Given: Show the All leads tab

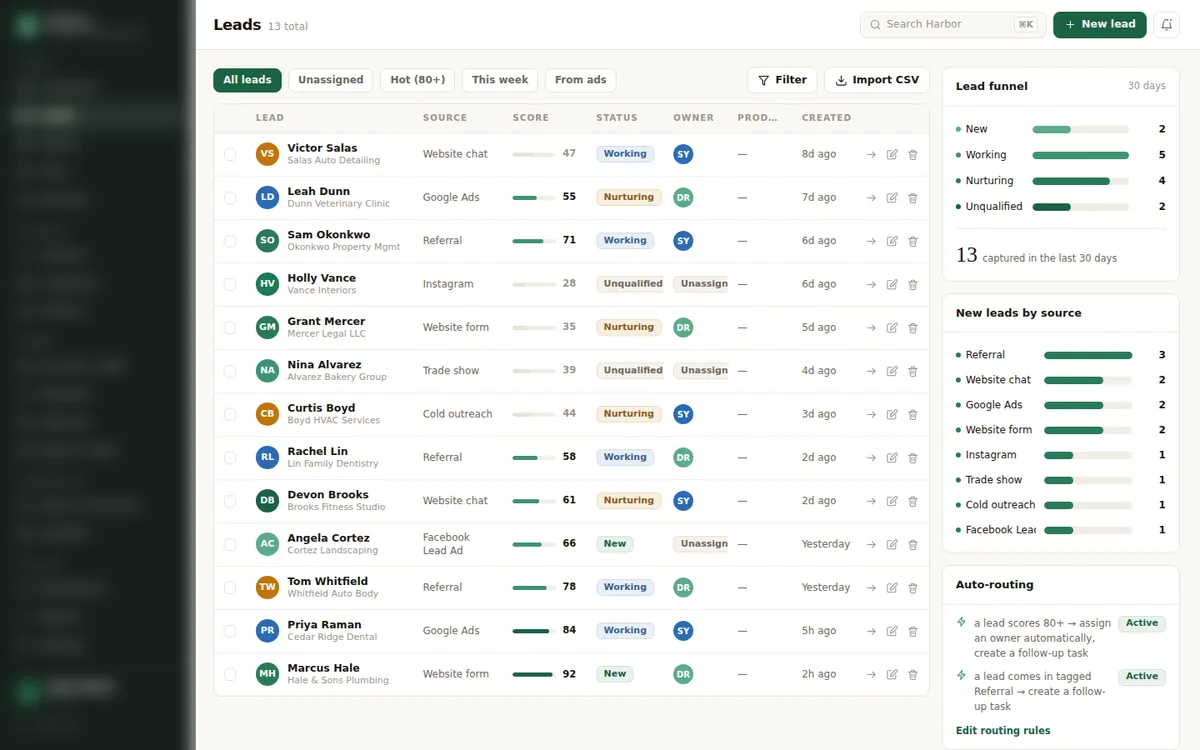Looking at the screenshot, I should pos(247,80).
